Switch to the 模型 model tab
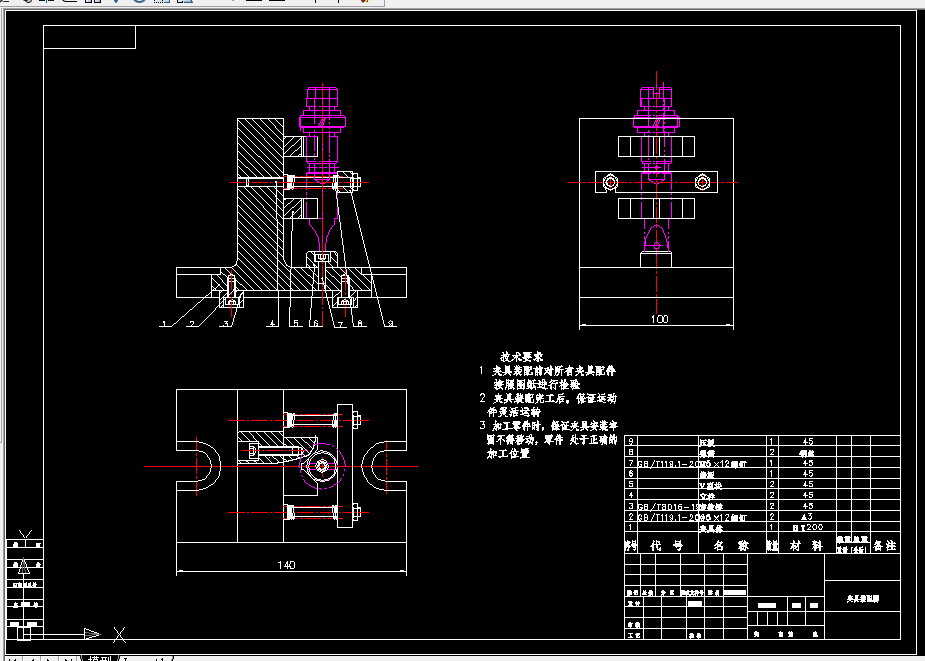925x661 pixels. [98, 658]
